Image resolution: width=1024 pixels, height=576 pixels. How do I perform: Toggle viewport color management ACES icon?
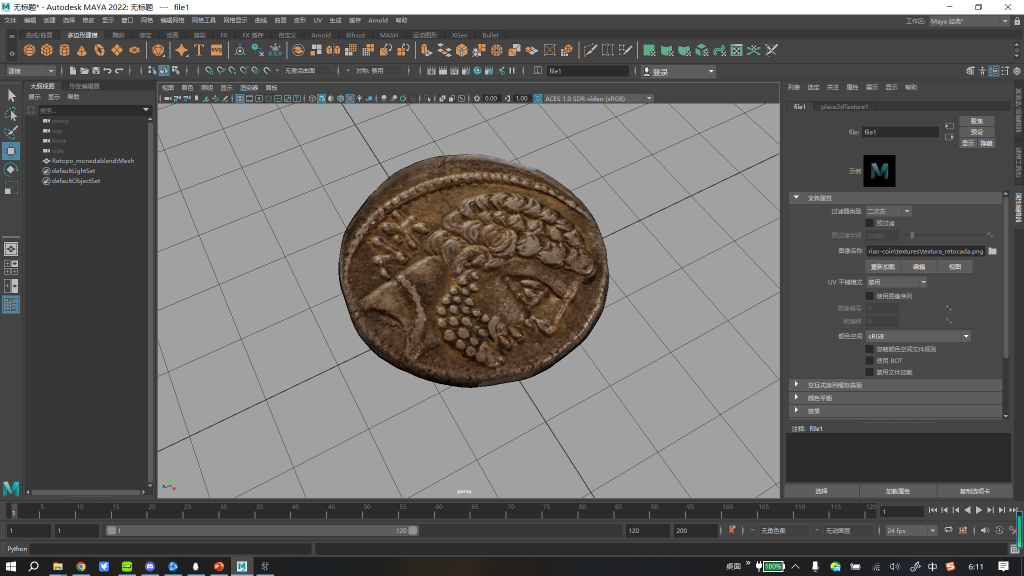coord(538,99)
